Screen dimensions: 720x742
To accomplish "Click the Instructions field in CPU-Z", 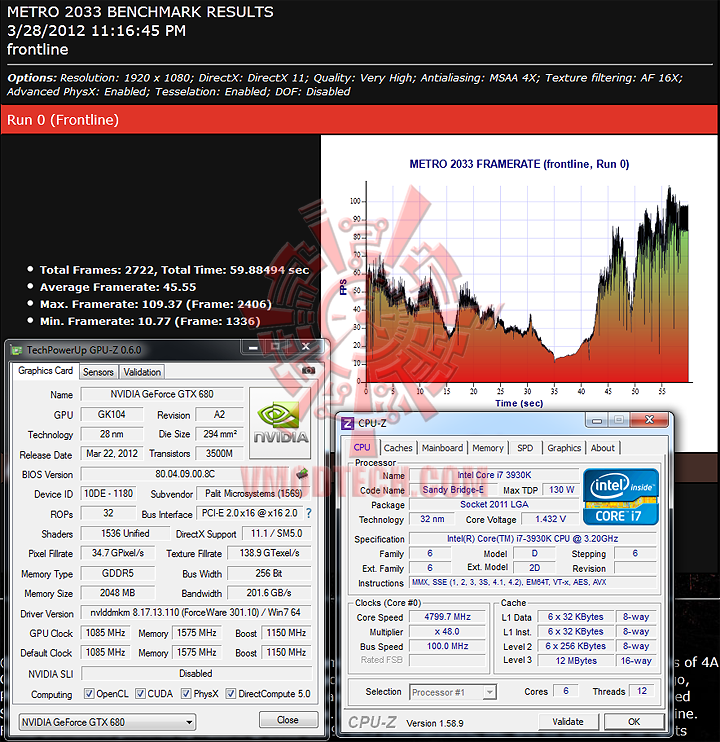I will click(x=533, y=583).
